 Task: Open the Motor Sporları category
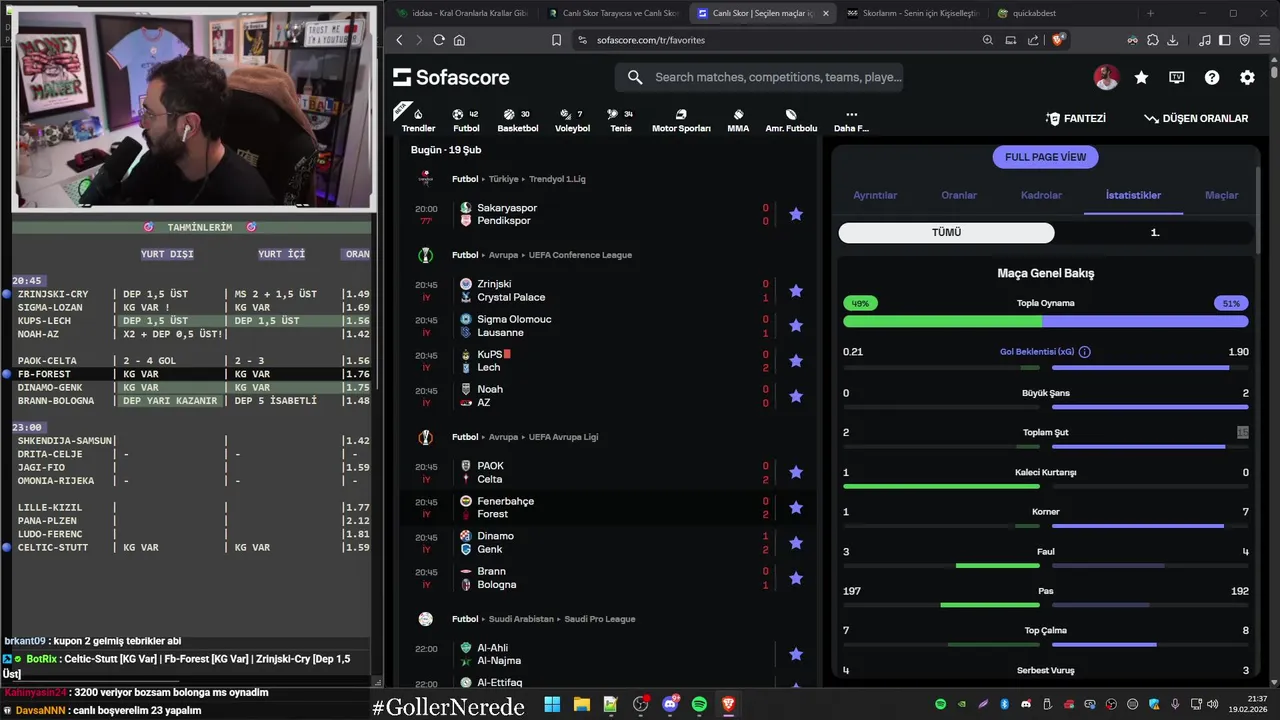(681, 120)
